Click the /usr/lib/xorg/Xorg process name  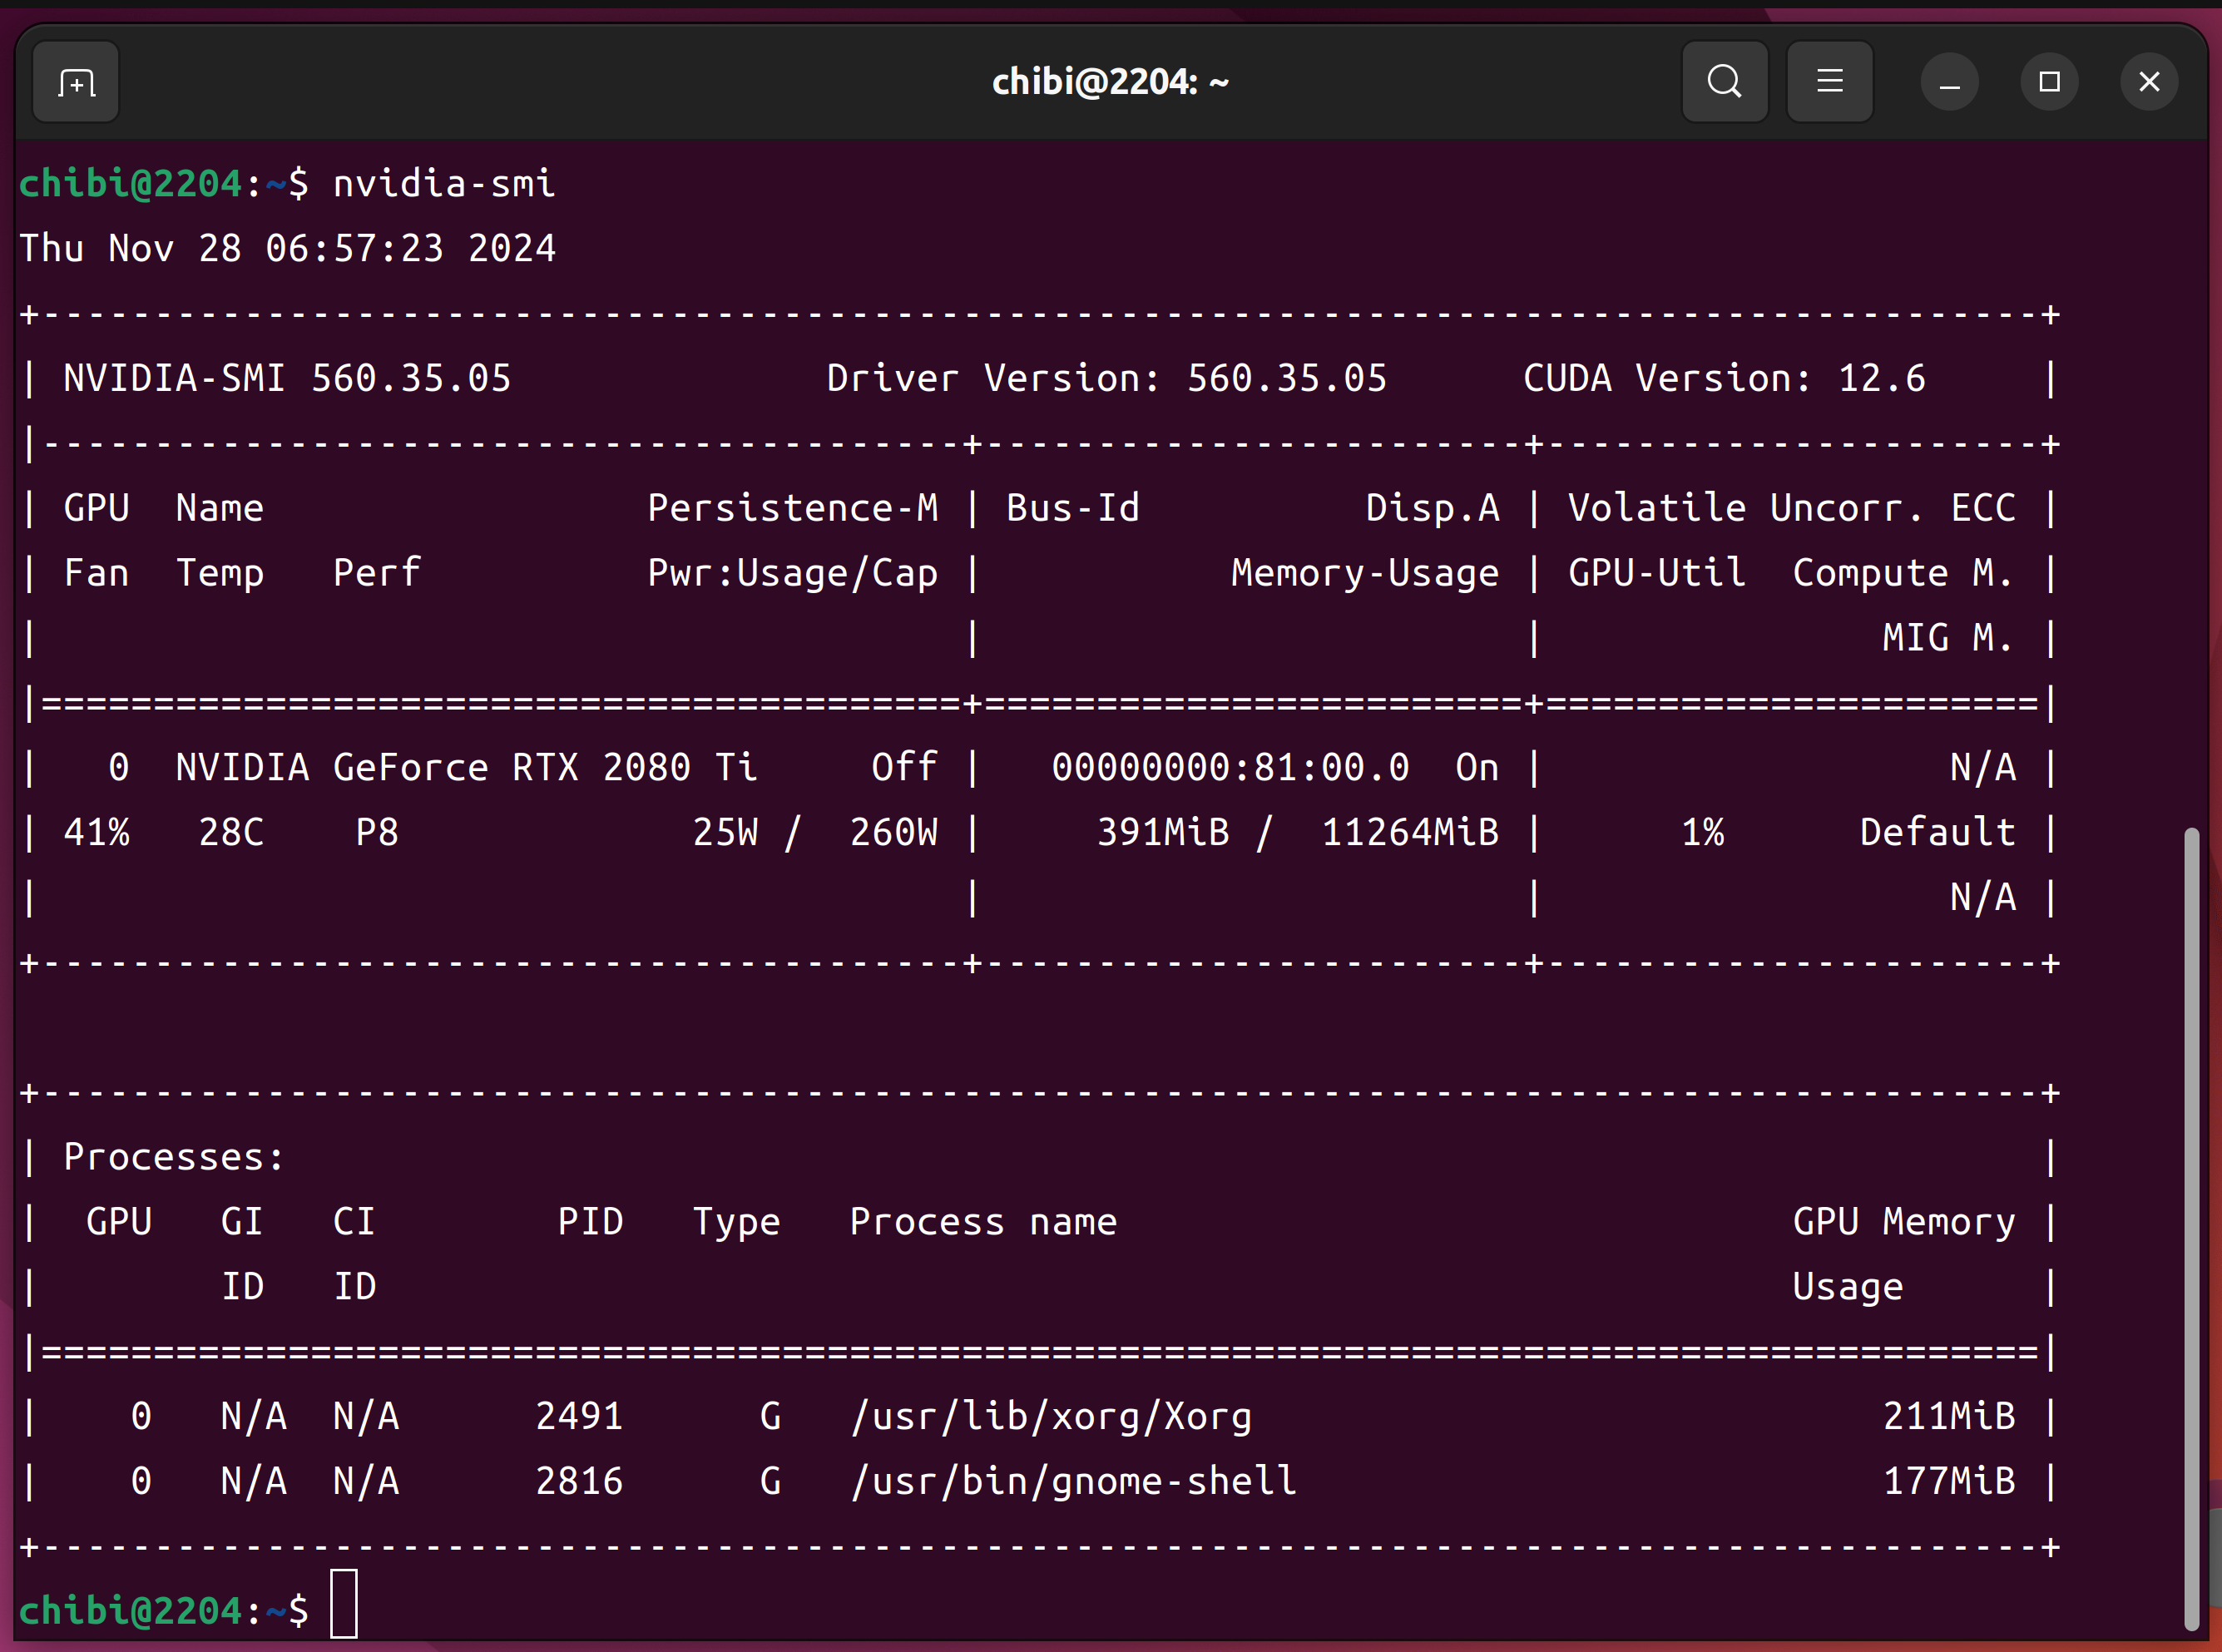coord(1051,1417)
